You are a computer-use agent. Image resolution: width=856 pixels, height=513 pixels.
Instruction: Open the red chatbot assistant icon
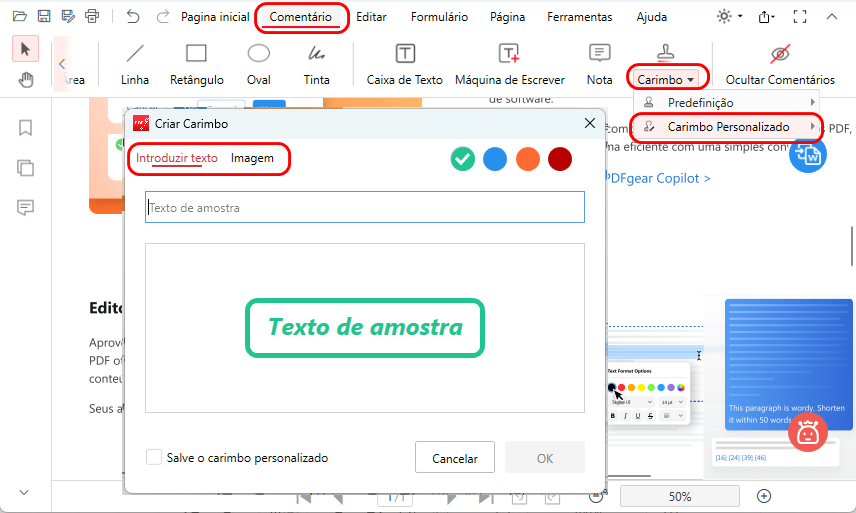point(807,433)
